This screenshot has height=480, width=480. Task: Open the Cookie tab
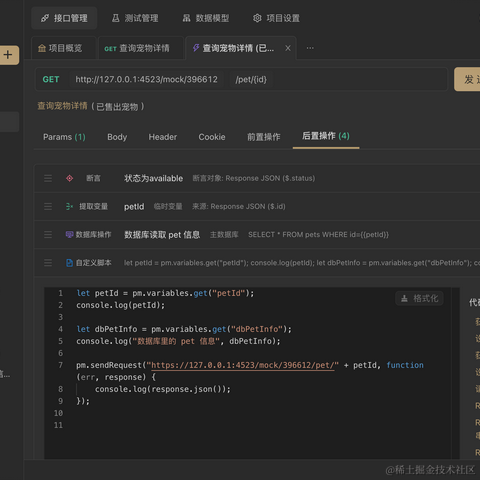[x=212, y=137]
